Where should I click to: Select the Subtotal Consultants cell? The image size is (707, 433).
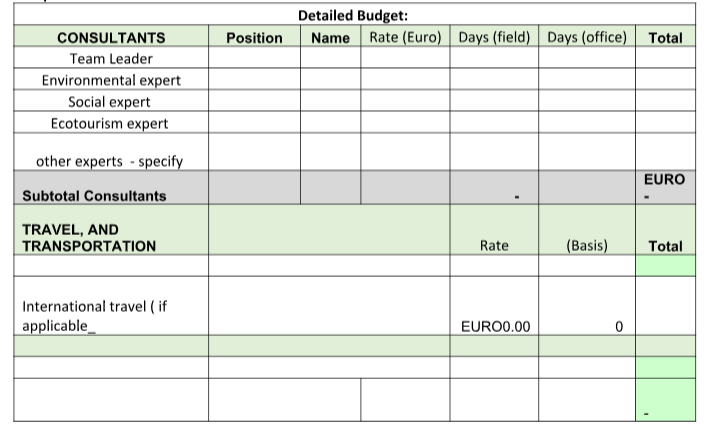111,188
